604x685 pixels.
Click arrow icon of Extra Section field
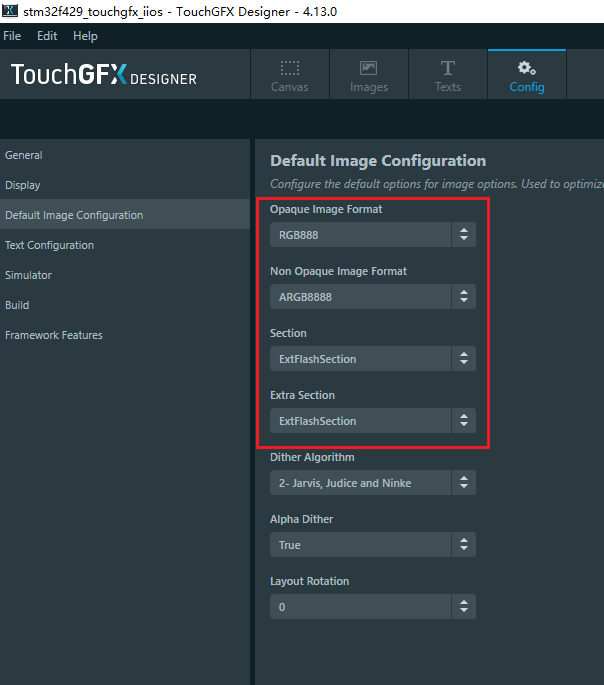point(464,421)
